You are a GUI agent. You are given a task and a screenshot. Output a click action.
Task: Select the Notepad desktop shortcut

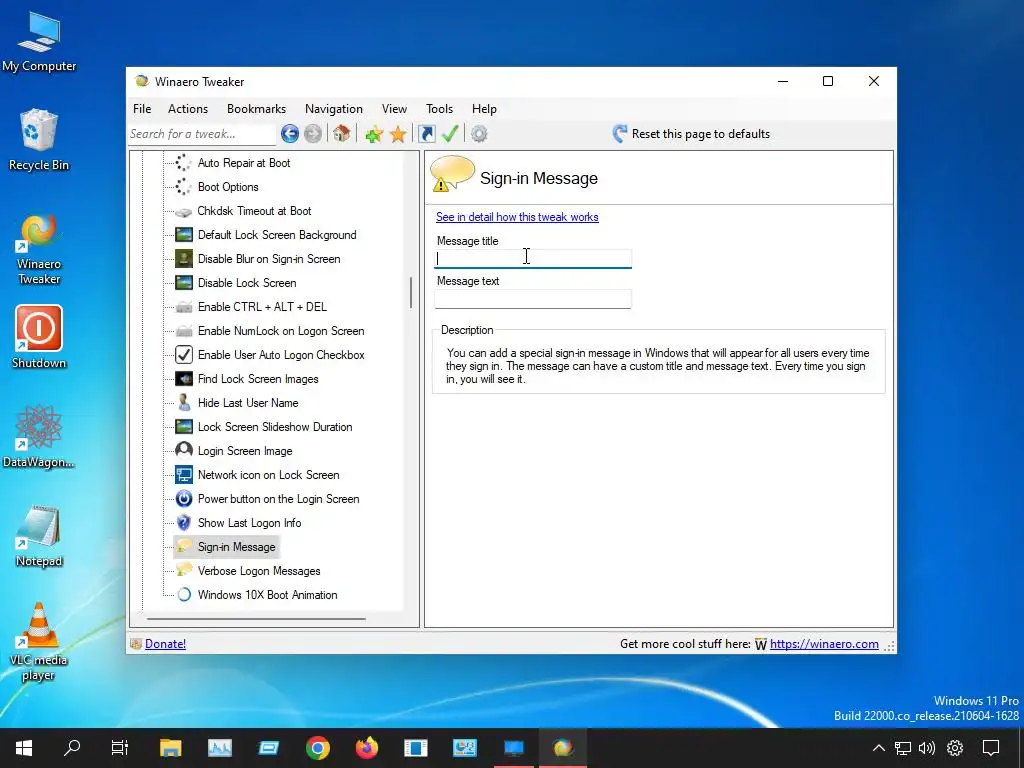click(39, 536)
